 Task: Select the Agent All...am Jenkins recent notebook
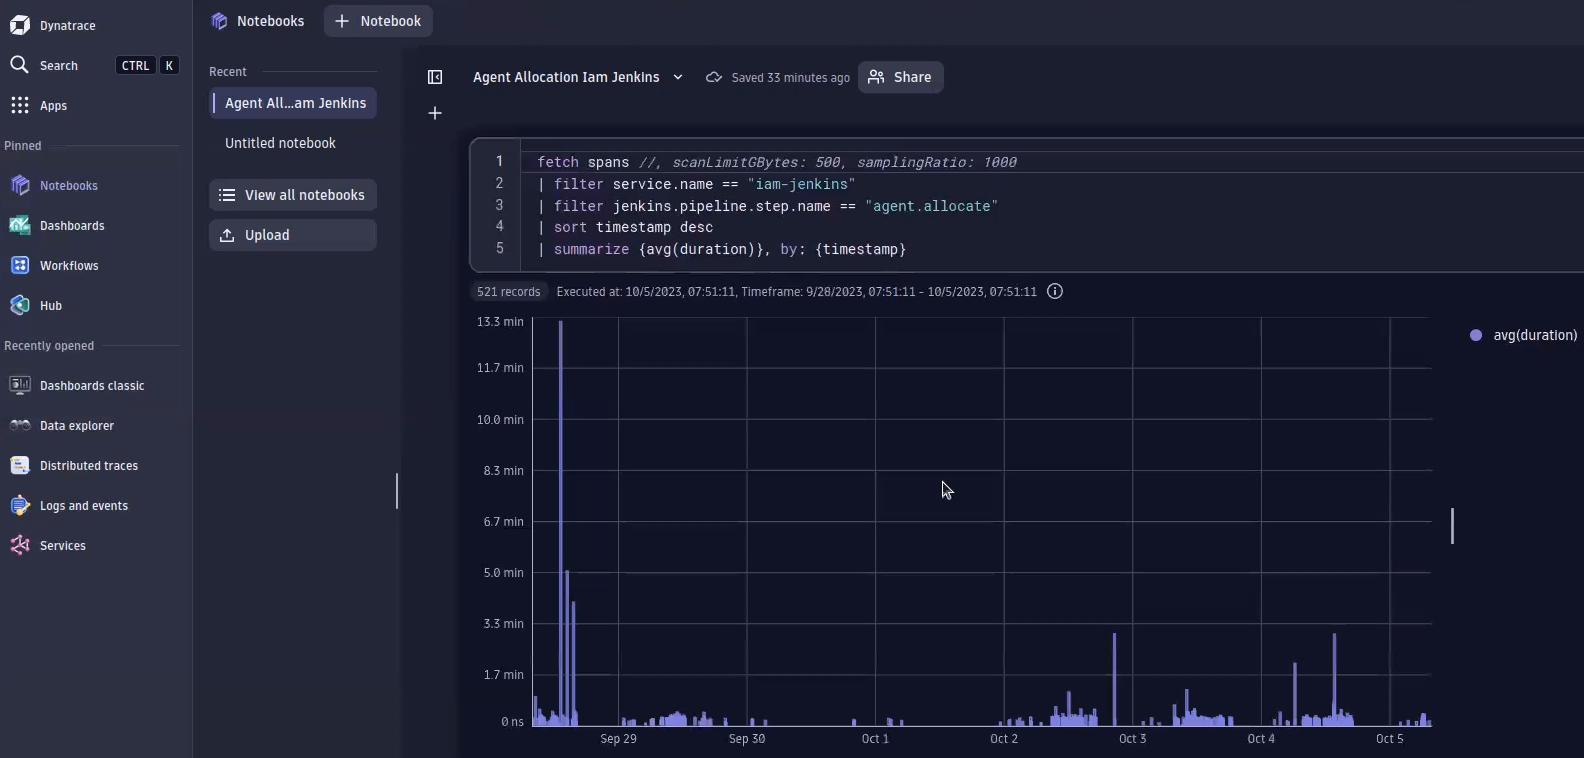point(293,103)
